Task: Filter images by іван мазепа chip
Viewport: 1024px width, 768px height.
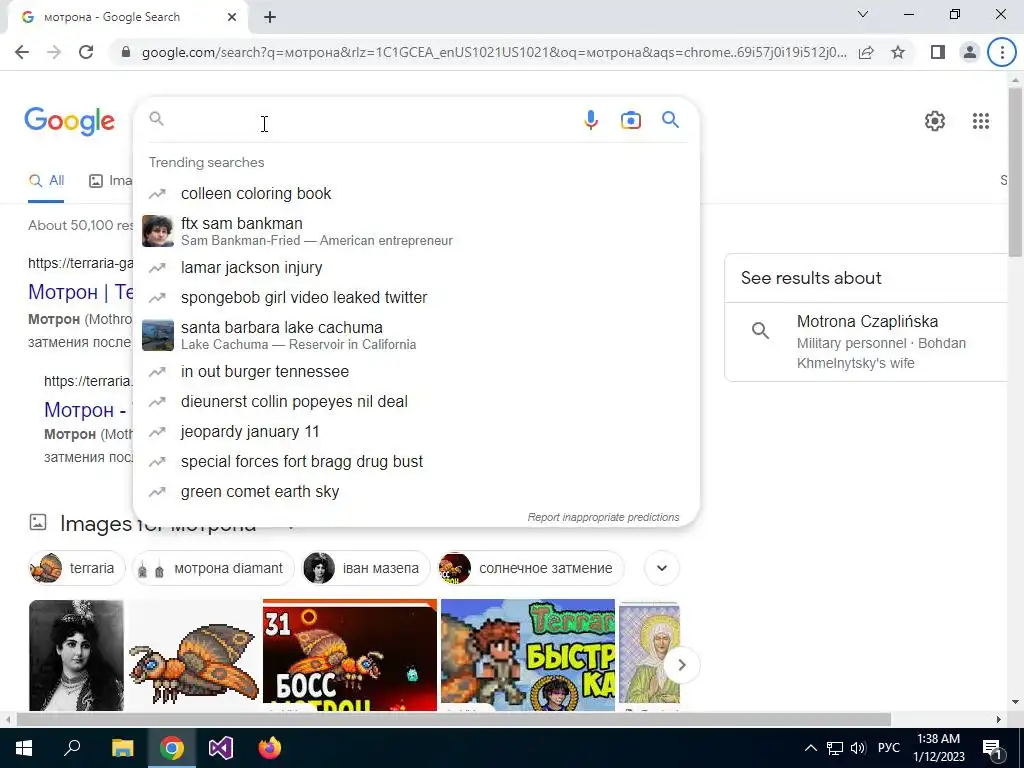Action: coord(366,568)
